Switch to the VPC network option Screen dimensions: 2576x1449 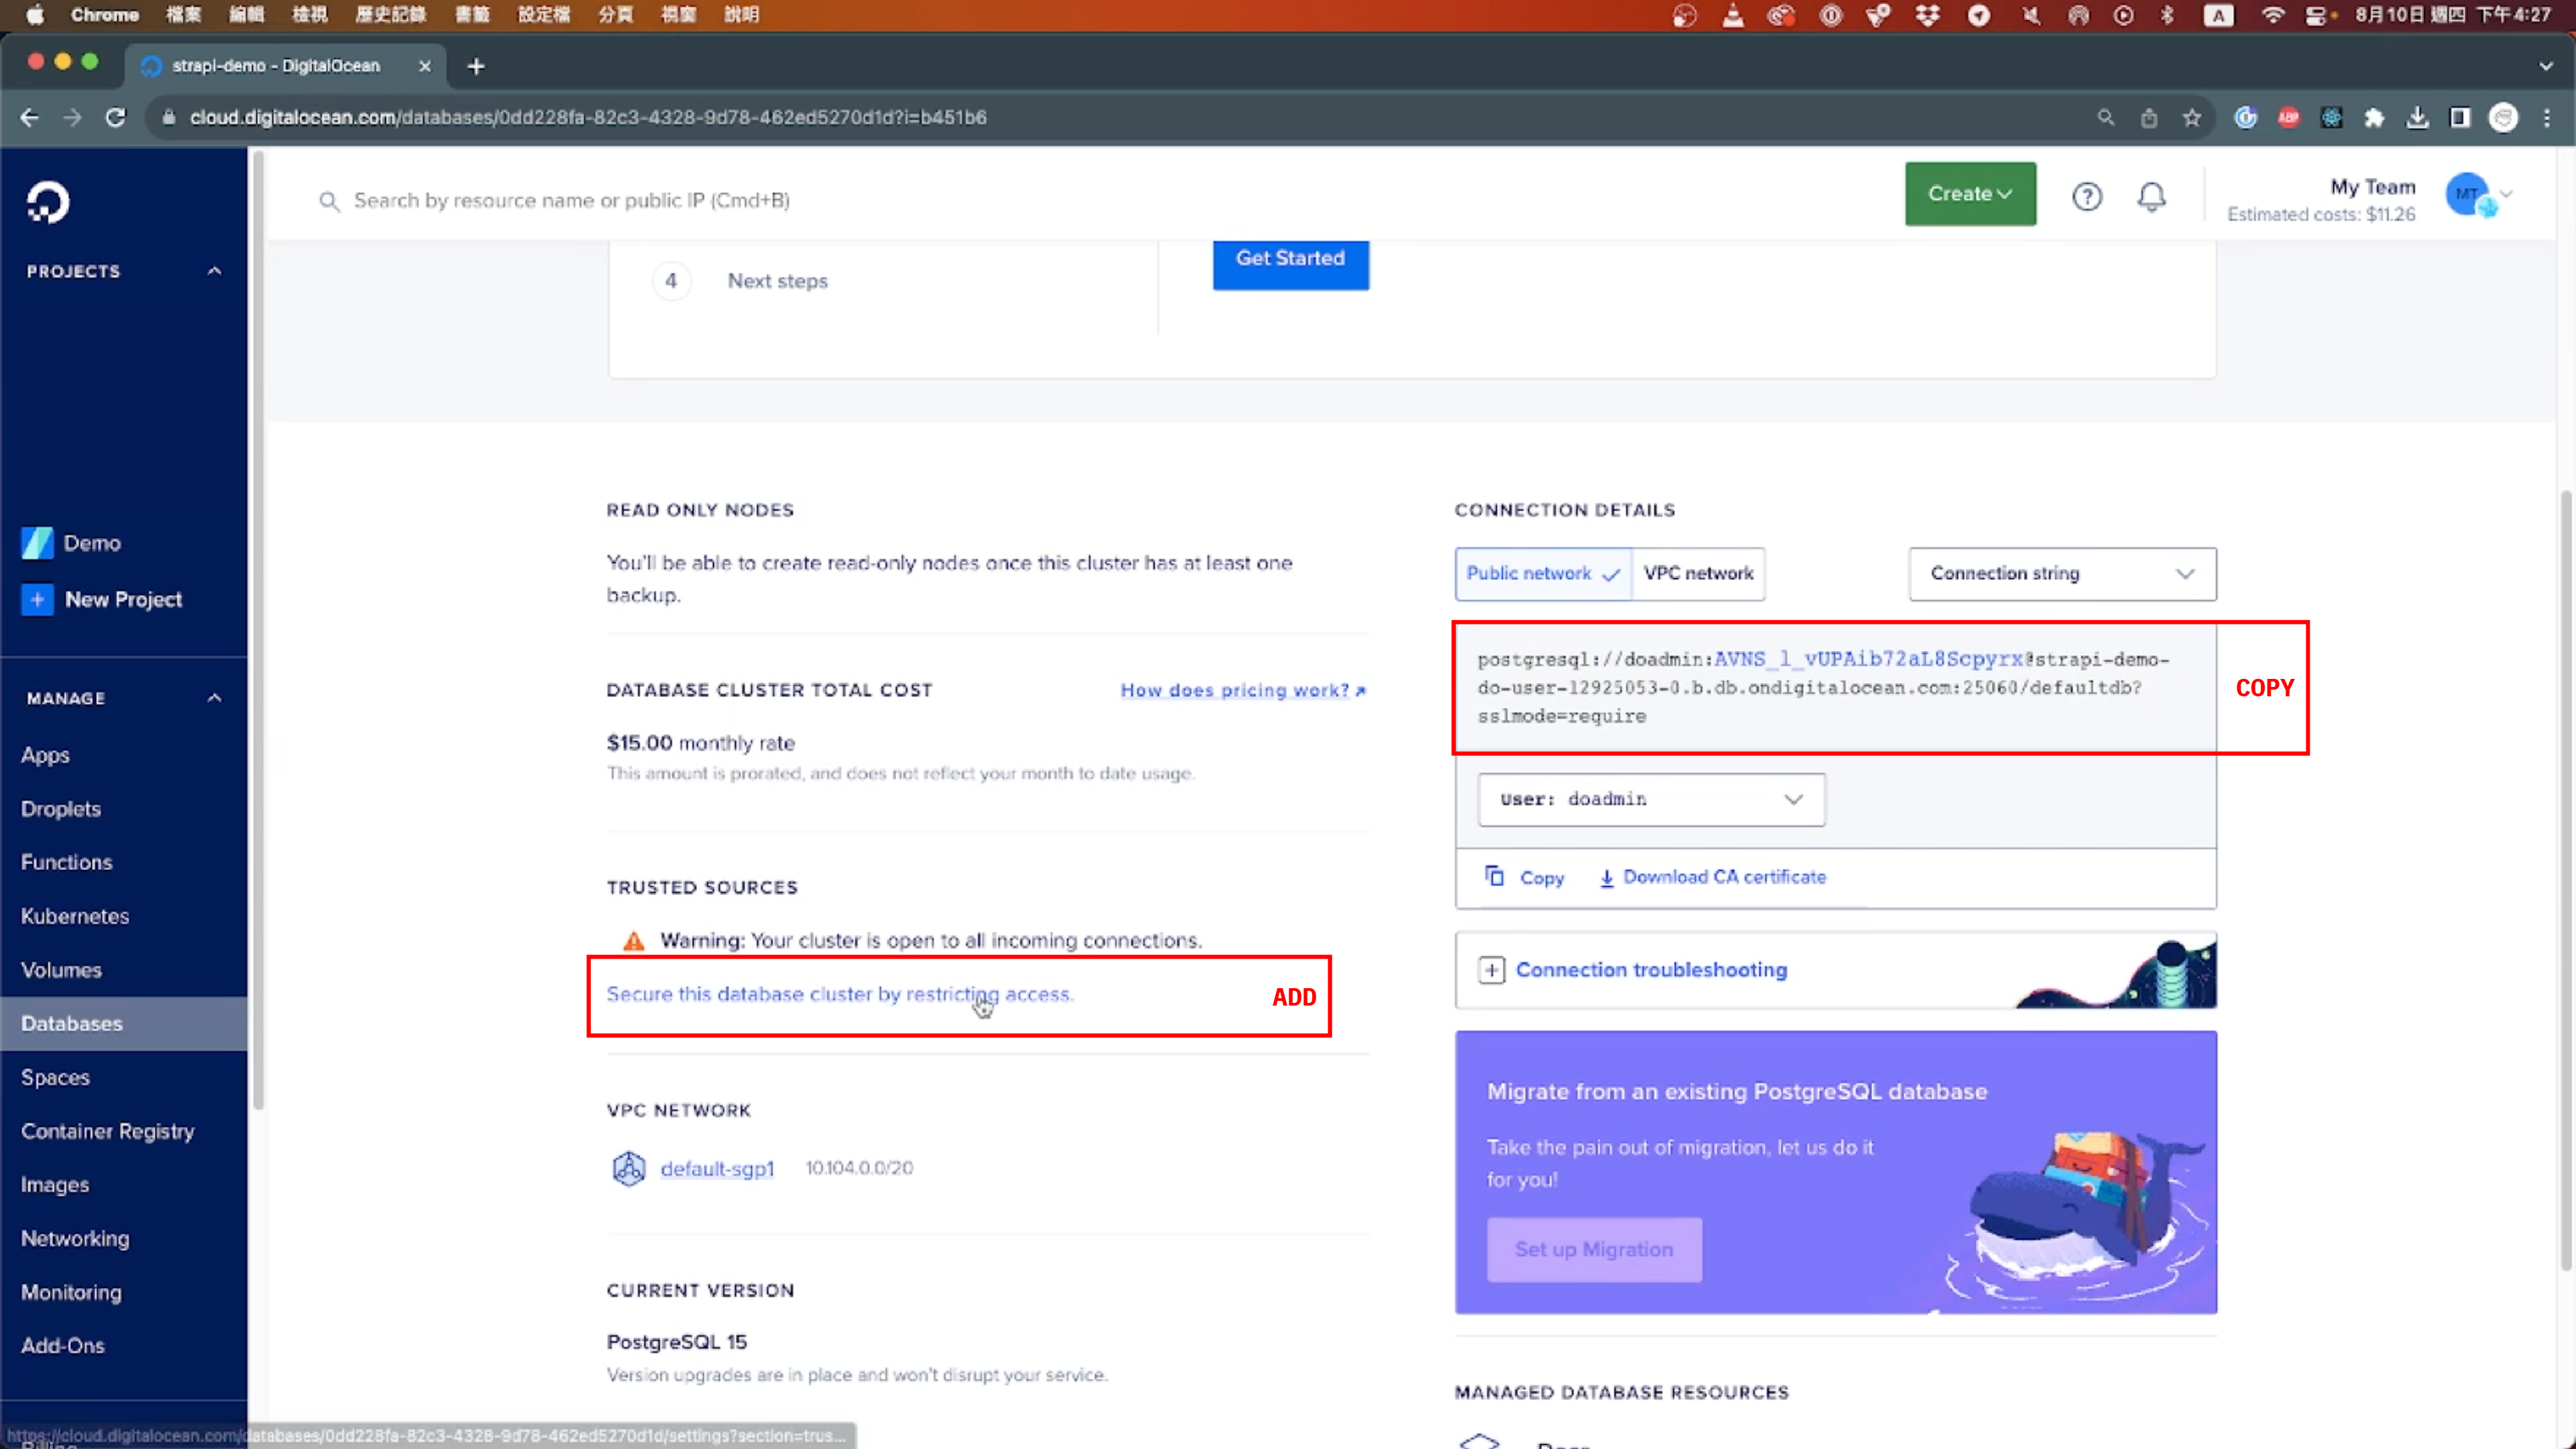click(1698, 573)
